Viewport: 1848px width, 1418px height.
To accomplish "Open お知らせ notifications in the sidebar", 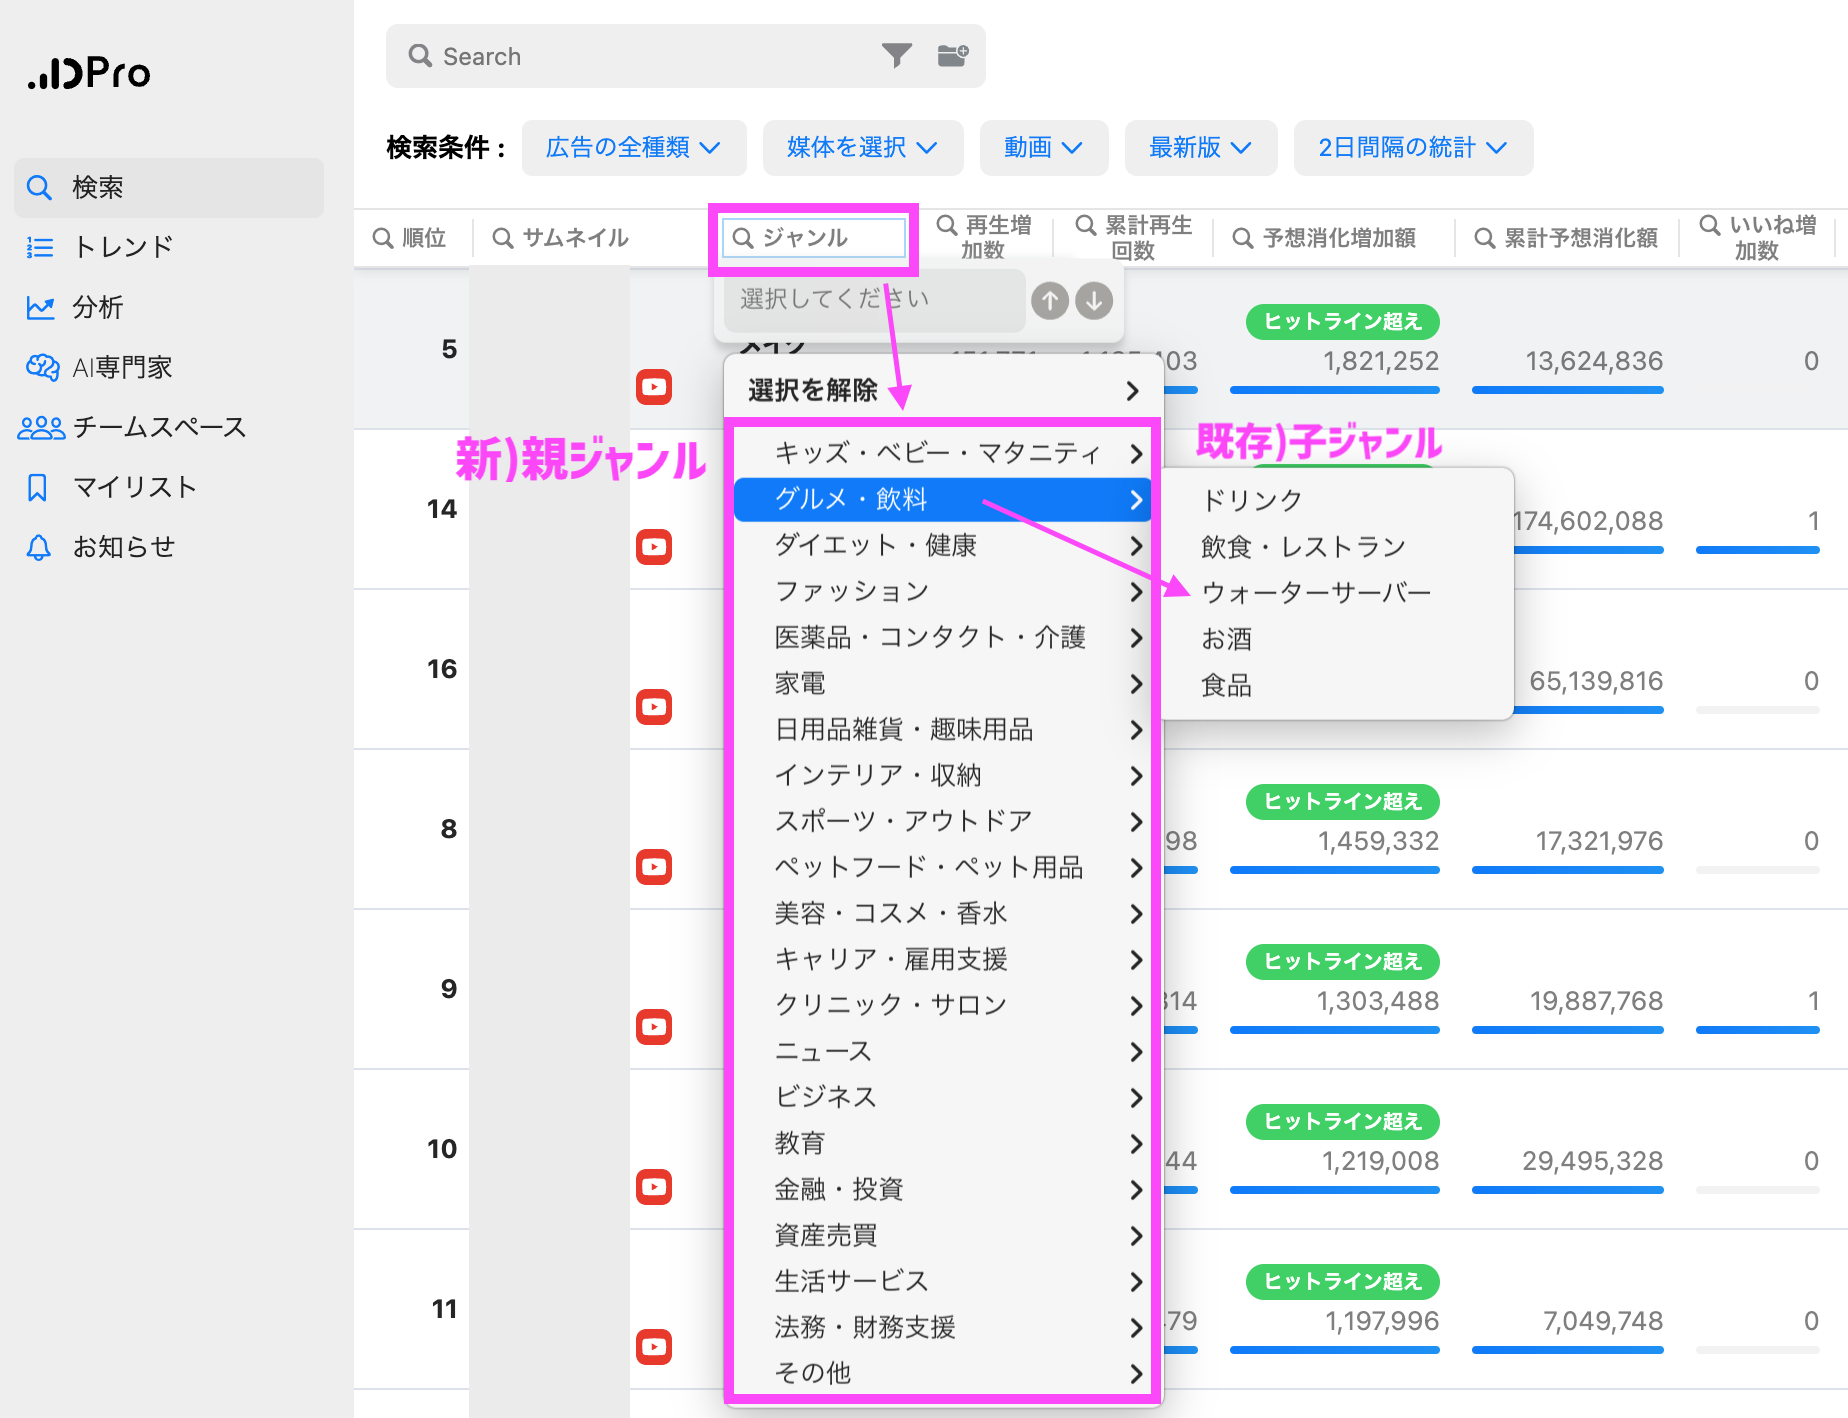I will (x=122, y=547).
